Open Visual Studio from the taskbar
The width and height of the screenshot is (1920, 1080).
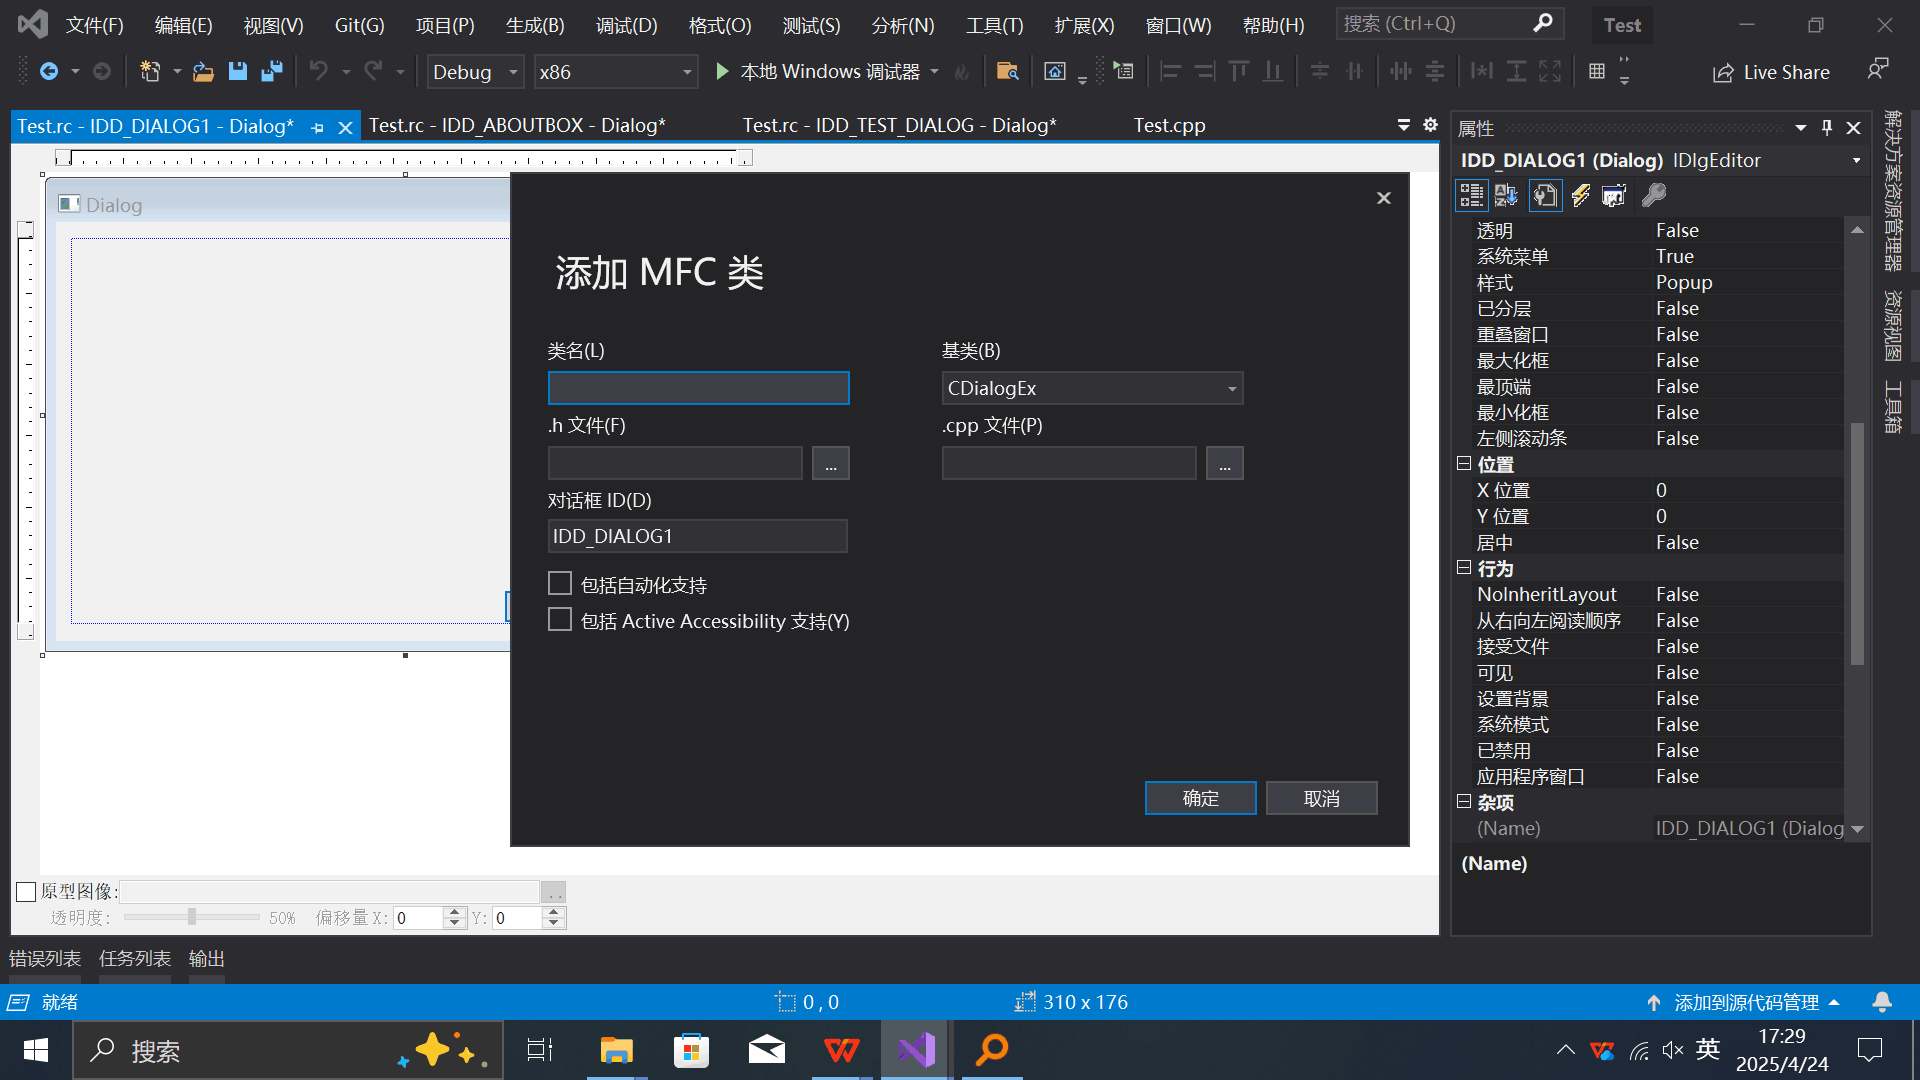coord(916,1050)
